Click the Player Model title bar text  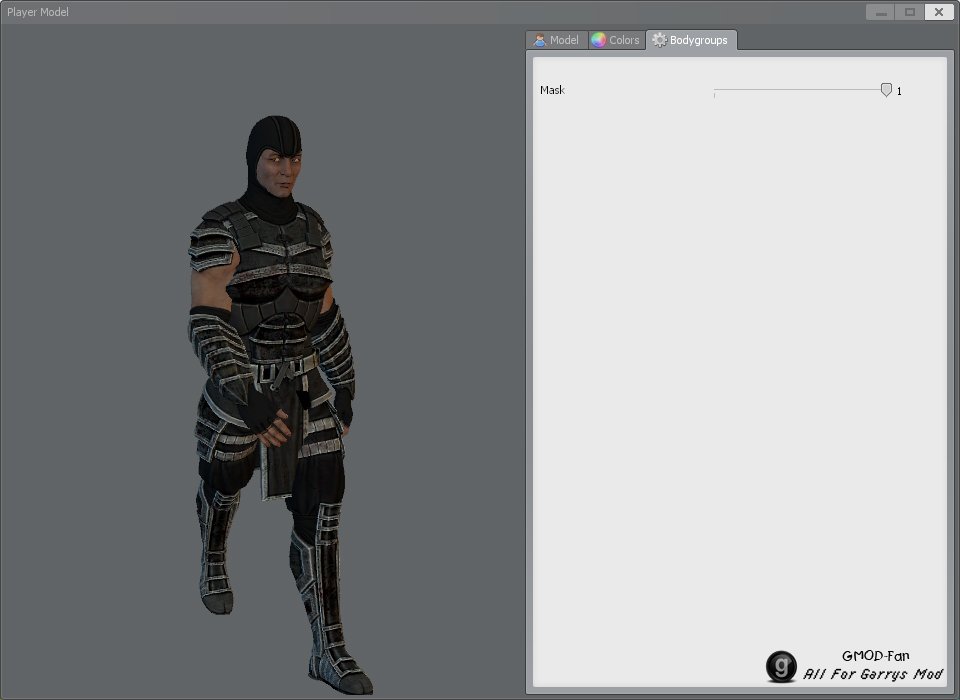[38, 12]
